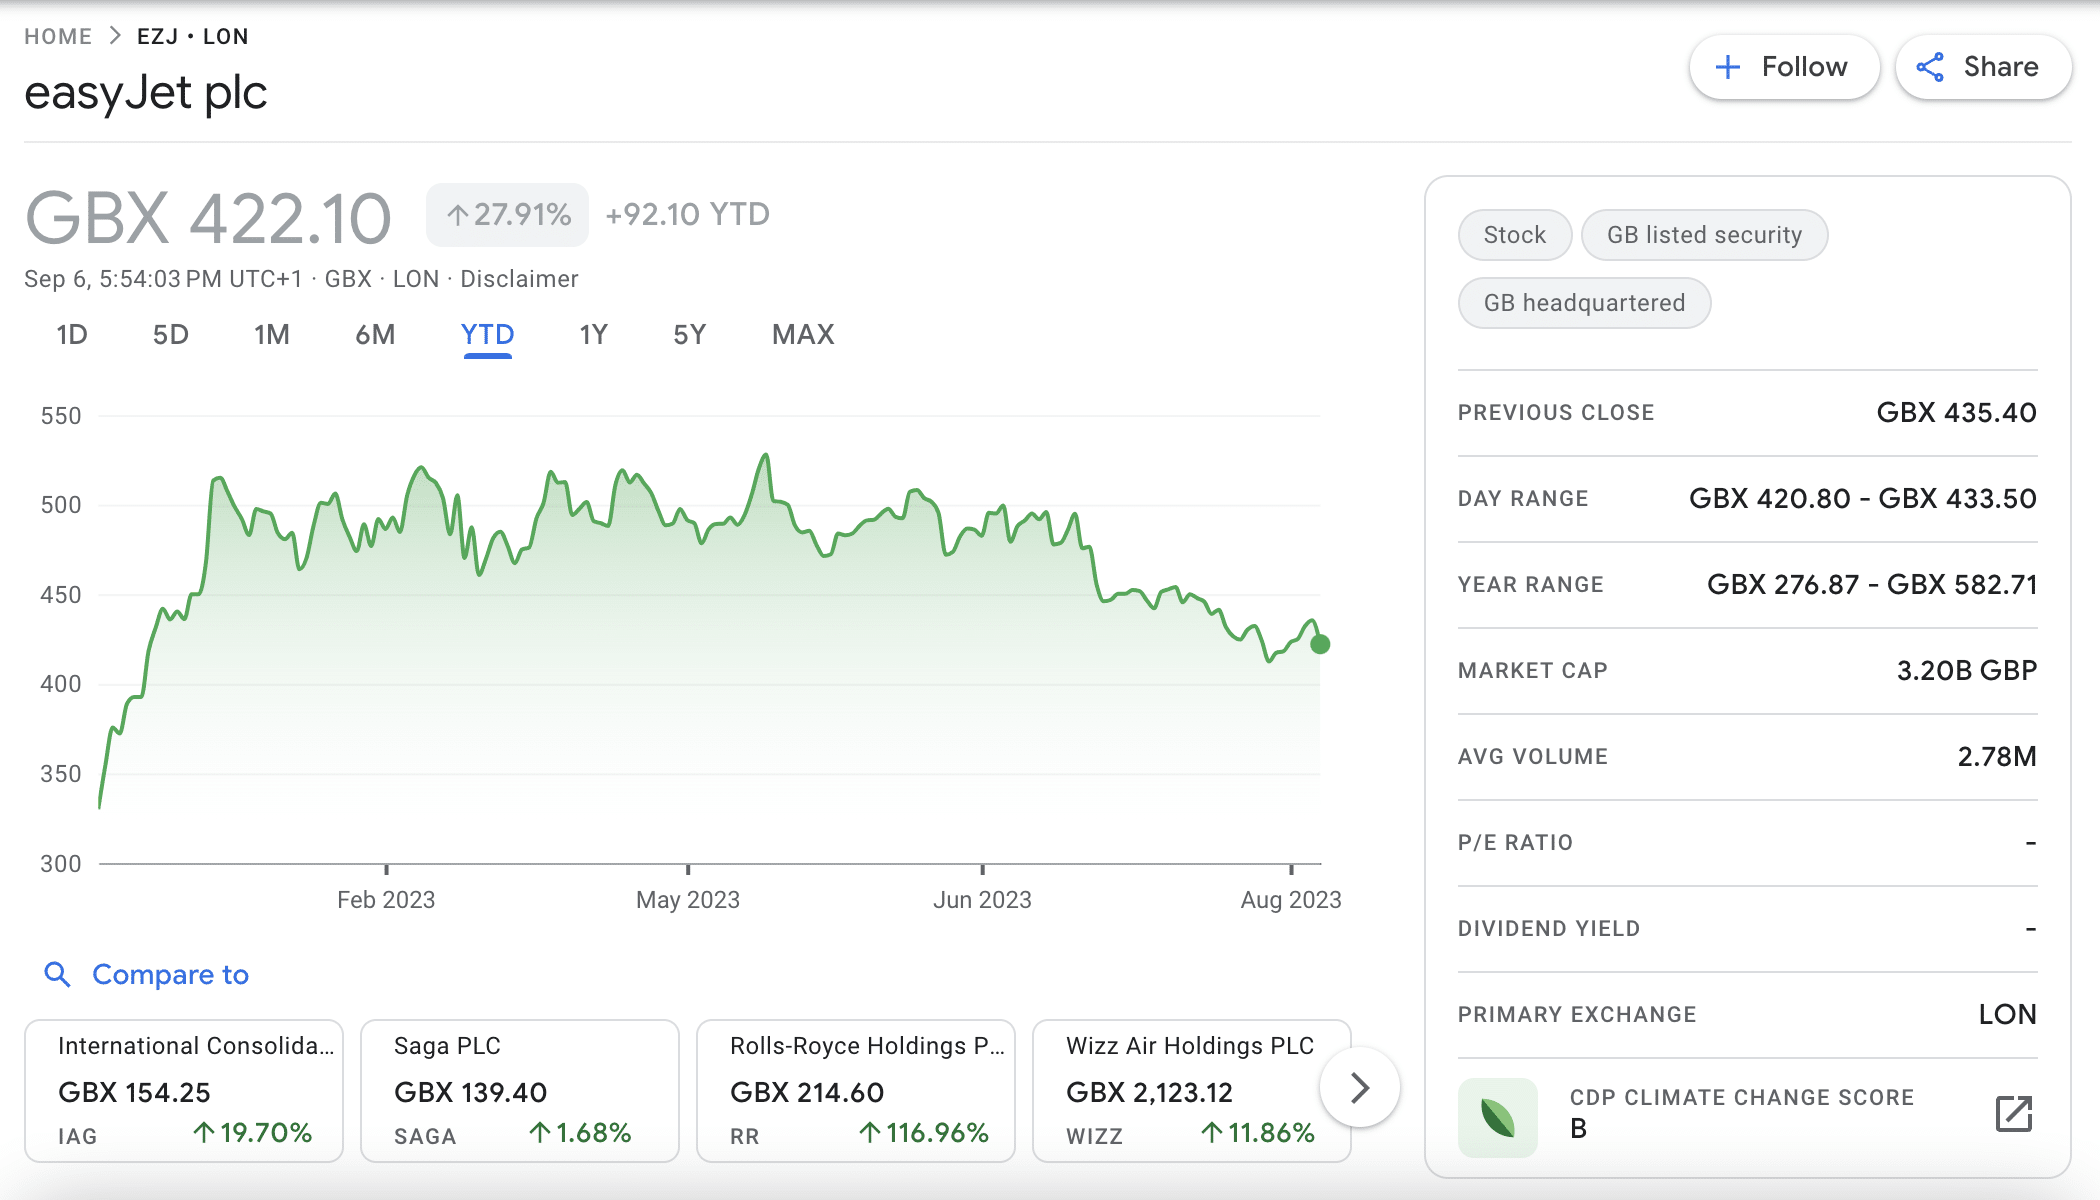Click the AVG VOLUME value 2.78M
This screenshot has width=2100, height=1200.
1997,756
